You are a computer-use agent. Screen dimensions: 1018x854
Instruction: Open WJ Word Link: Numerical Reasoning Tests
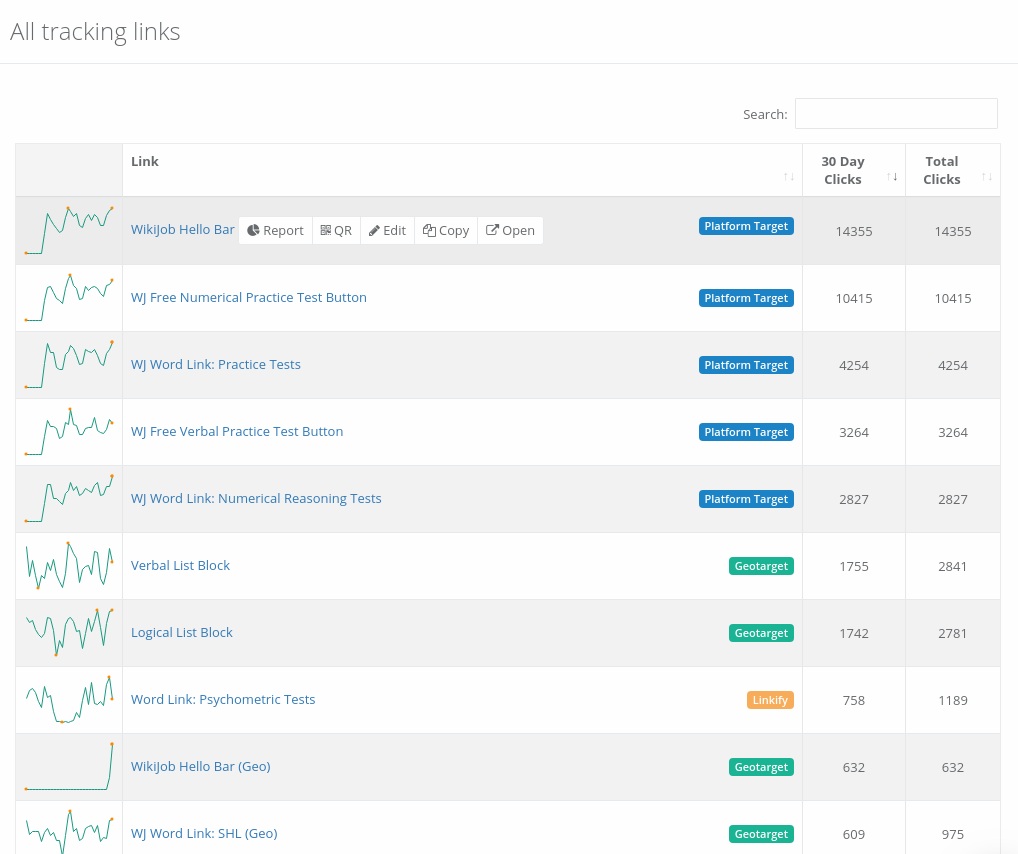256,498
